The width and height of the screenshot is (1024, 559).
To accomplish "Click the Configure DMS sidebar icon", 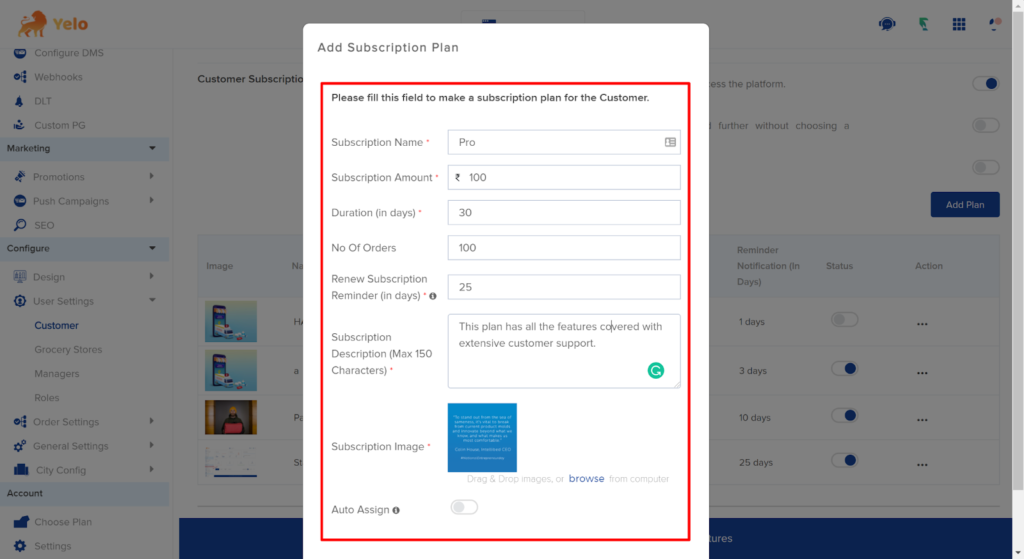I will point(20,53).
